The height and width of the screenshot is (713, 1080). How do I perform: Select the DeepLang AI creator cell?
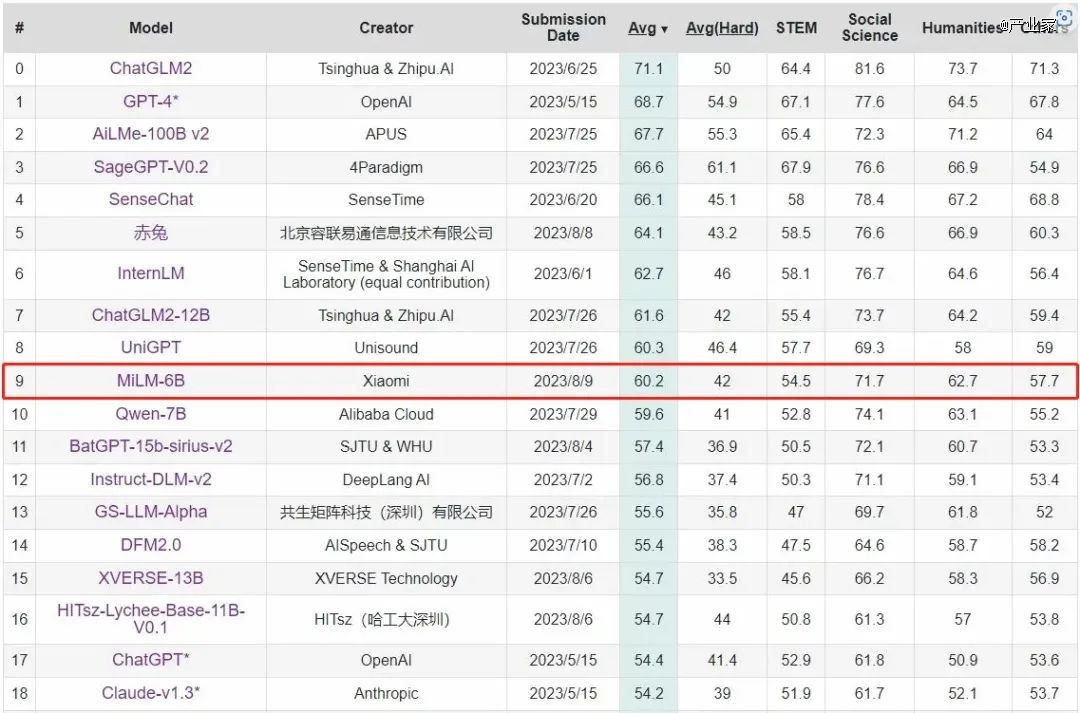coord(386,479)
